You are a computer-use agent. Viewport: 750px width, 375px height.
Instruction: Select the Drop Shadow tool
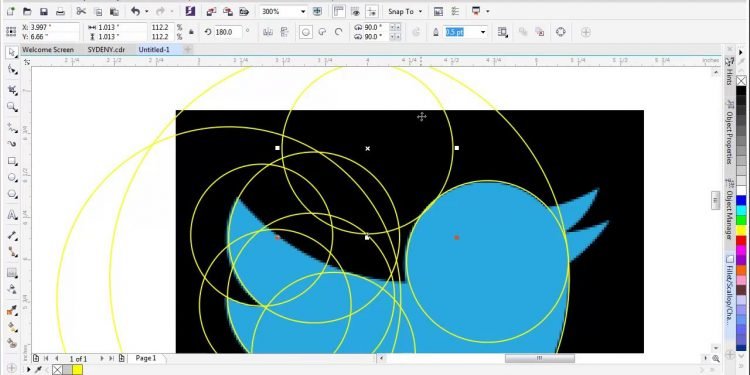point(12,273)
